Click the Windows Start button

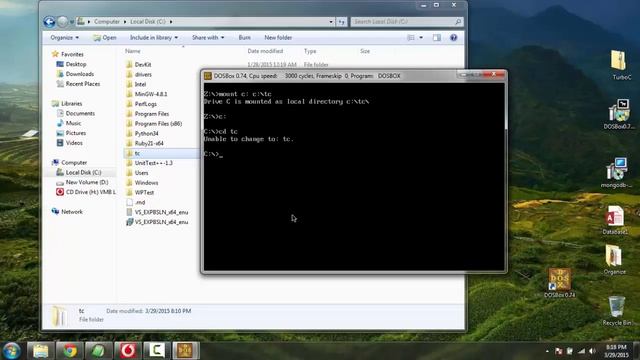[x=11, y=351]
